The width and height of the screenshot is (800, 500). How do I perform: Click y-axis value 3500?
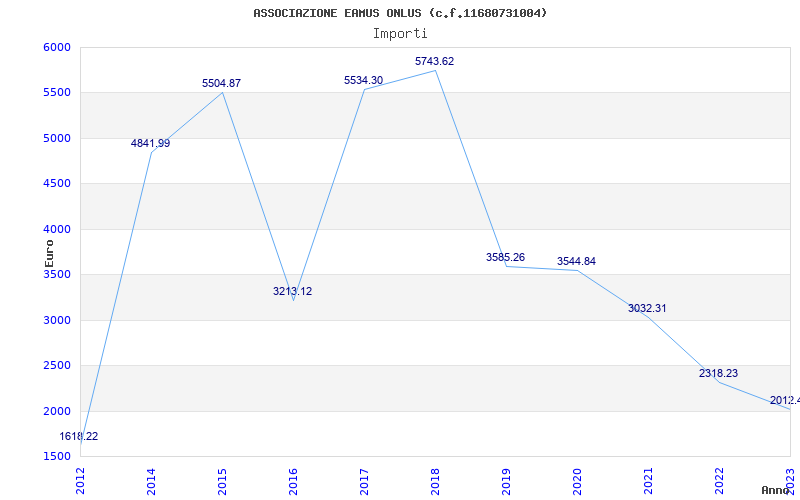click(x=56, y=274)
